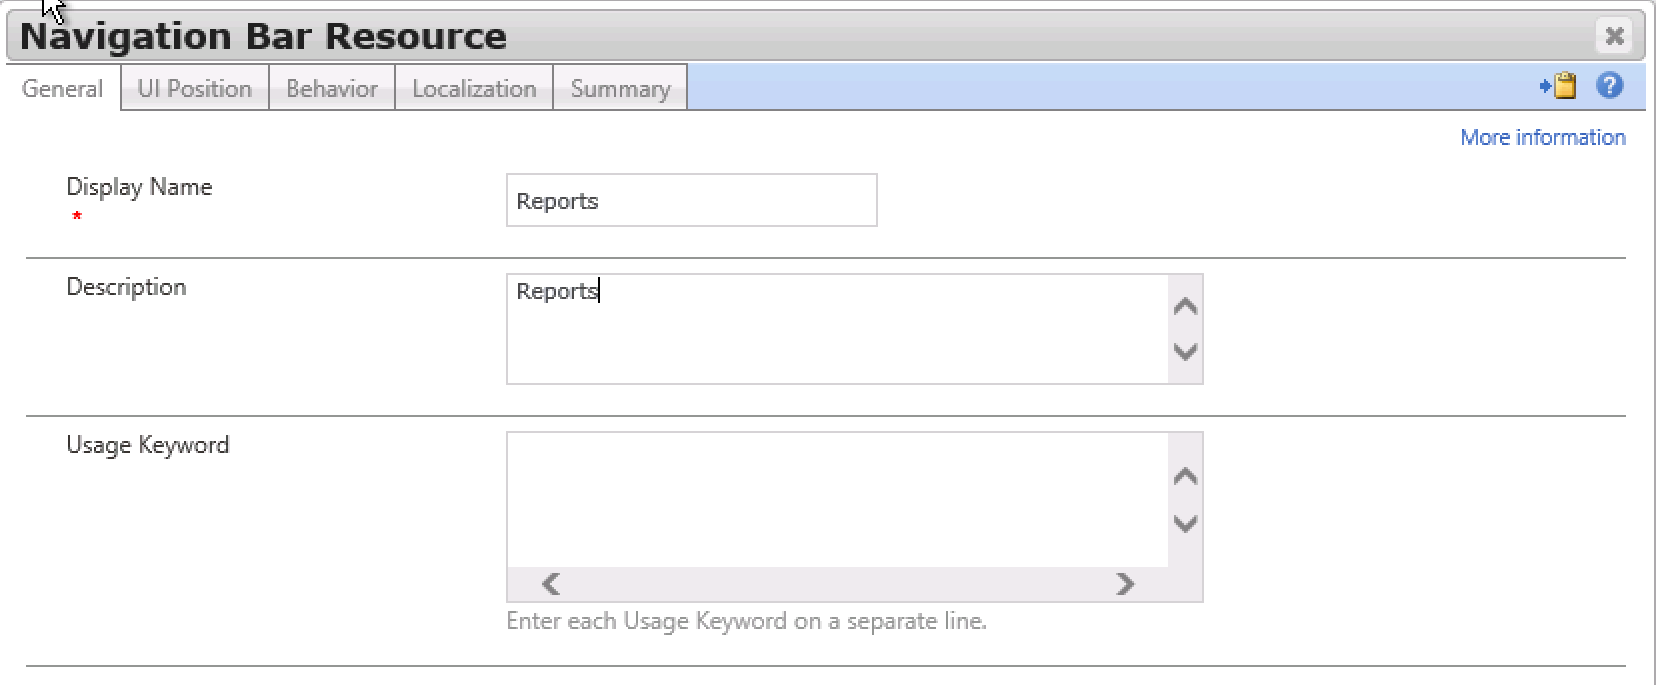Close the Navigation Bar Resource dialog
Screen dimensions: 1656x685
[x=1613, y=36]
